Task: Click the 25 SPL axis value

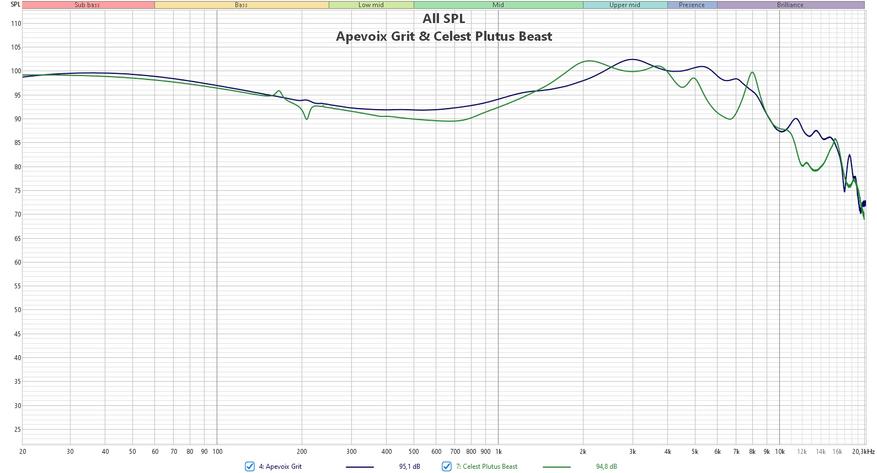Action: (x=17, y=430)
